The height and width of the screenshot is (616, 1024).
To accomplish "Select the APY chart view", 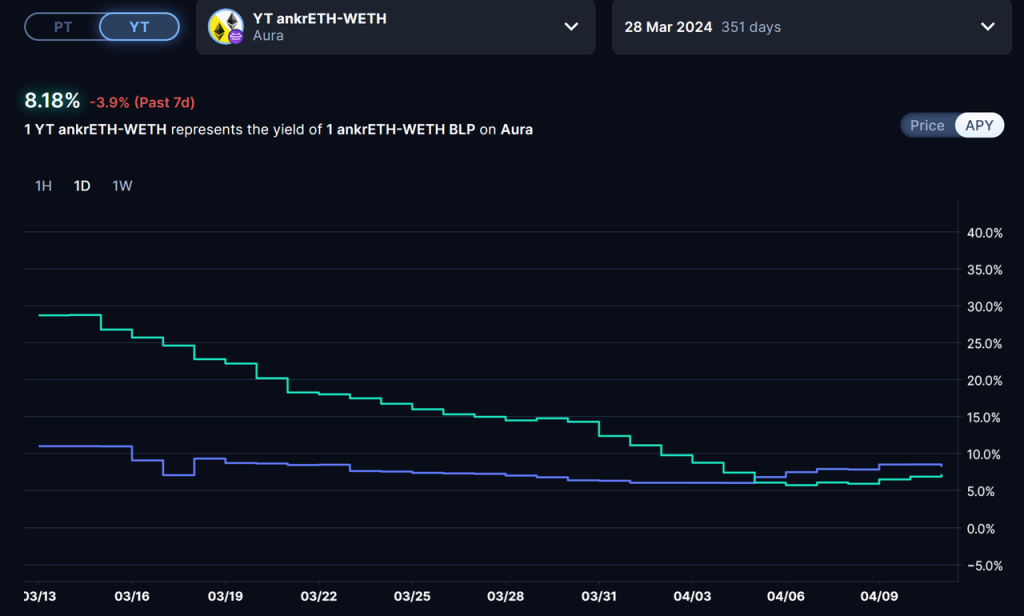I will (979, 125).
